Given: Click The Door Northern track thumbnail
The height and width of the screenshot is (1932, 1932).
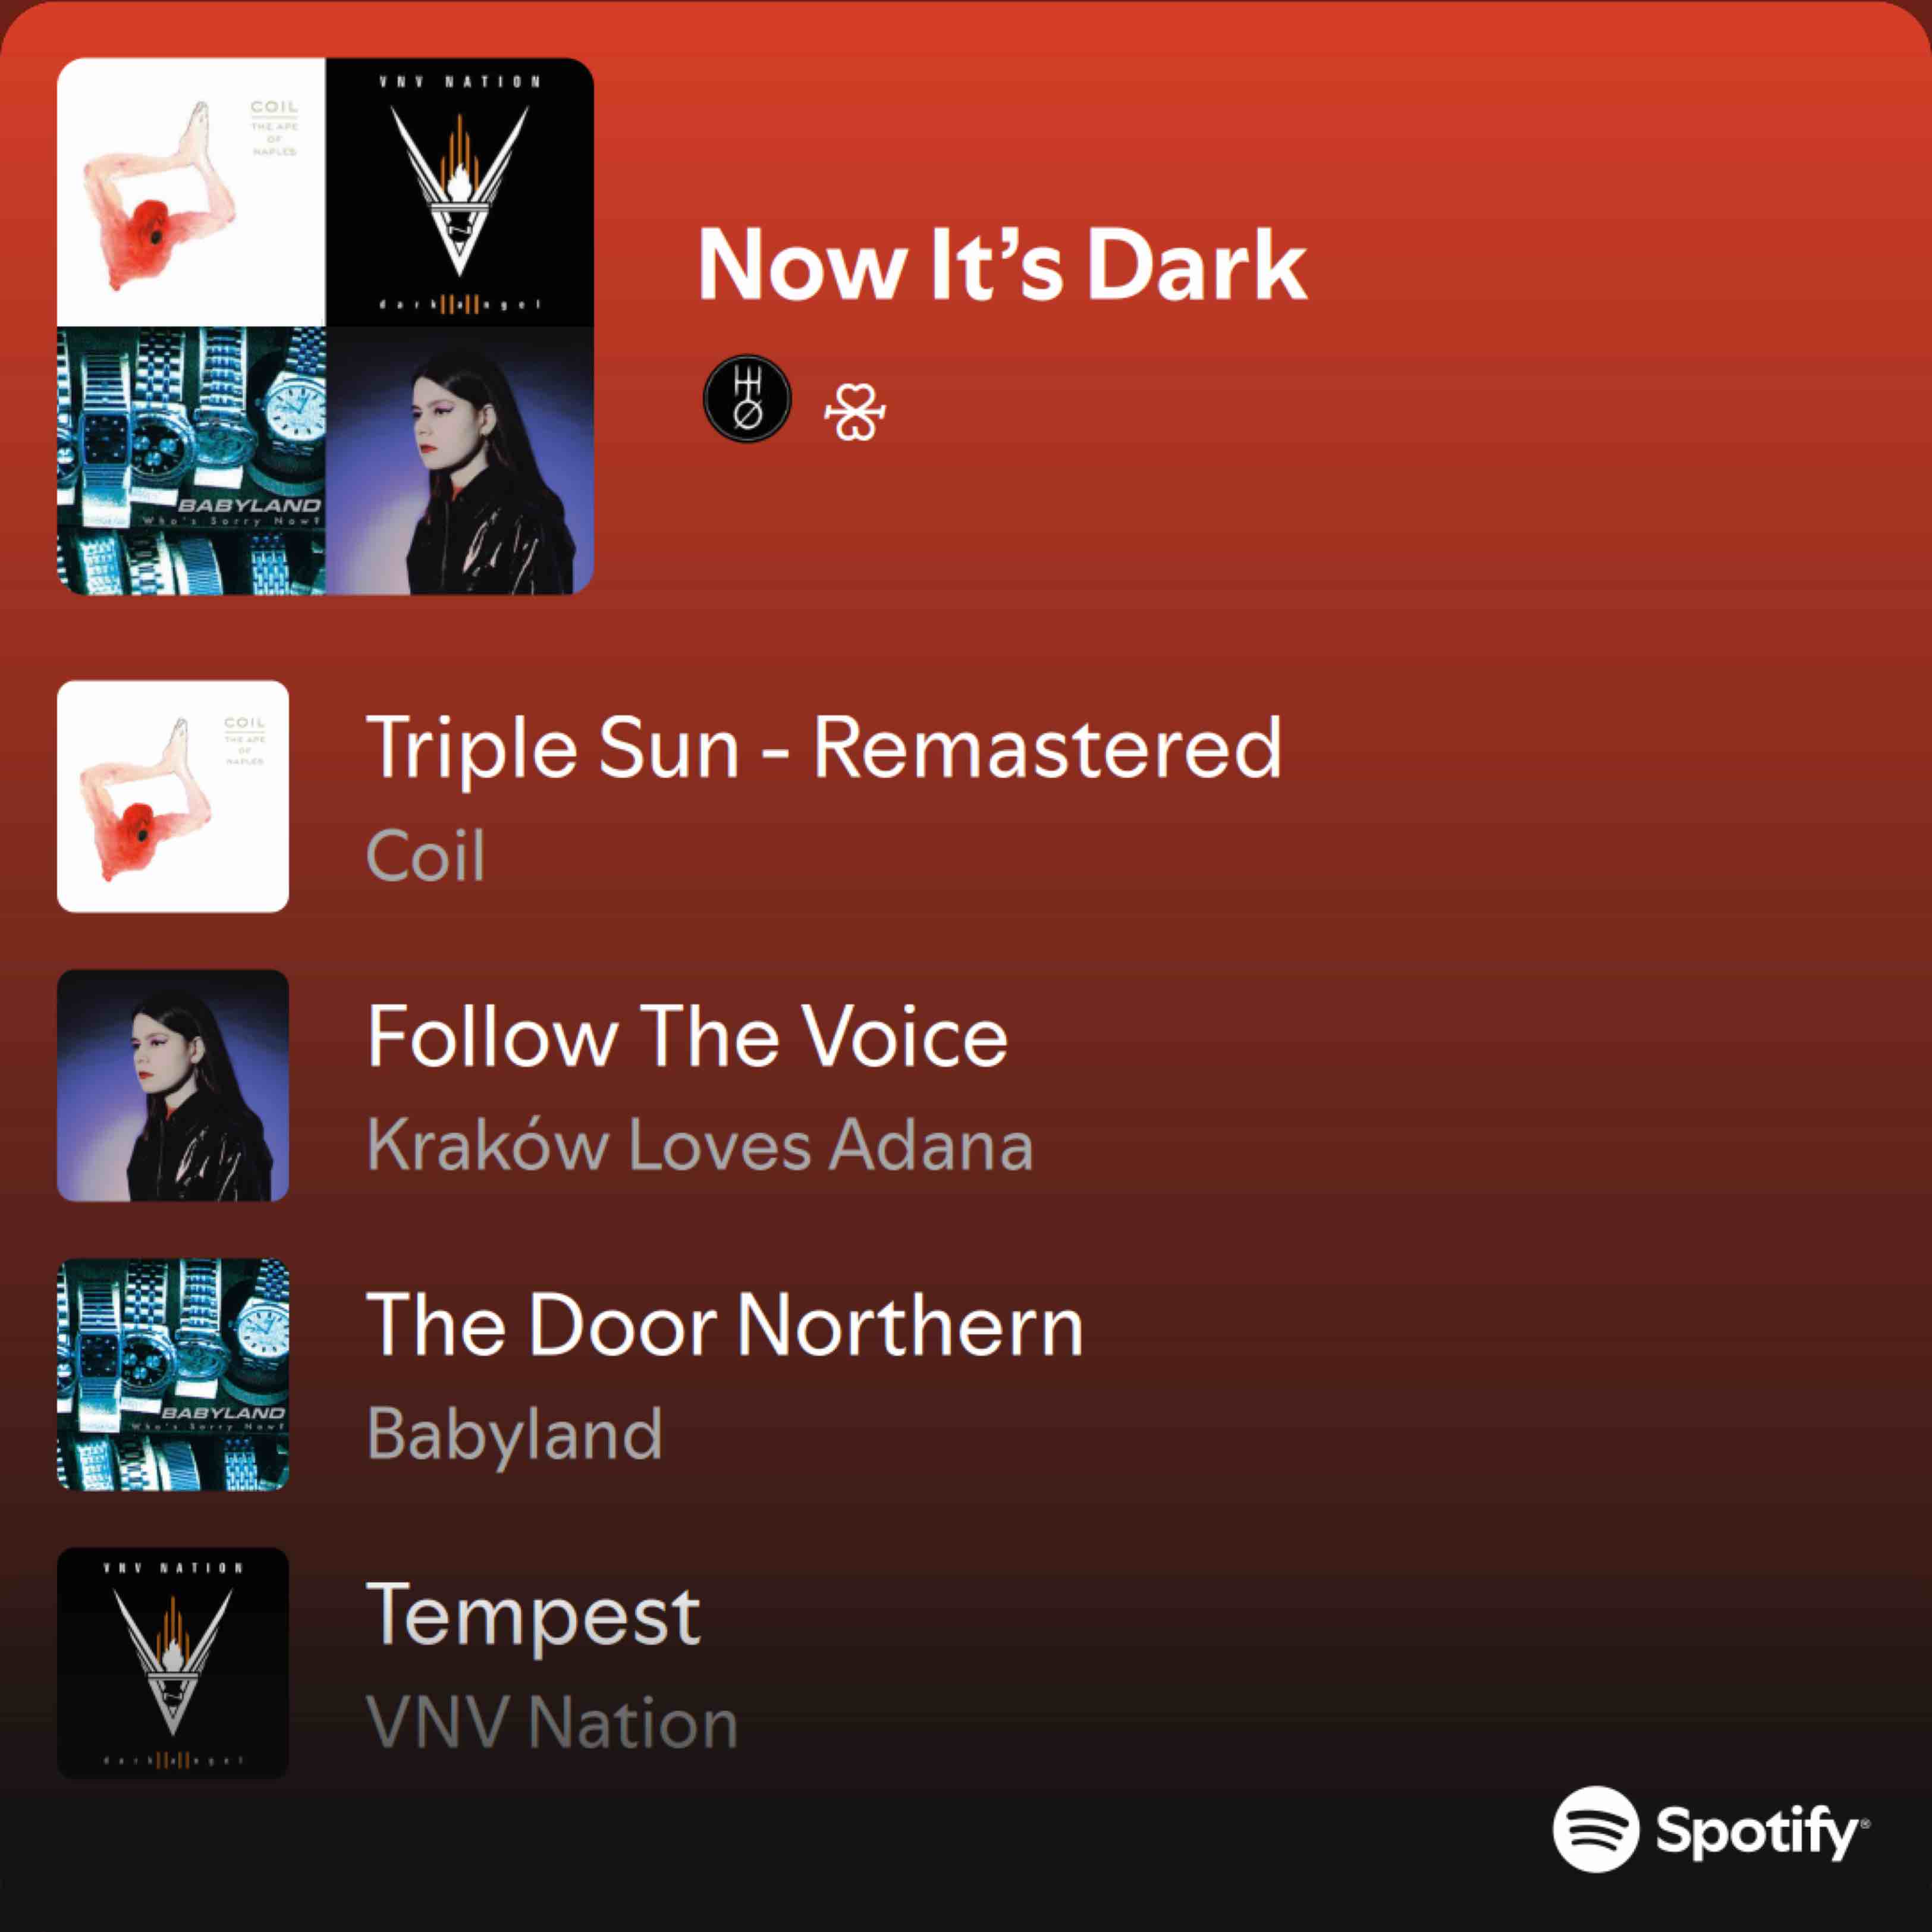Looking at the screenshot, I should point(173,1374).
